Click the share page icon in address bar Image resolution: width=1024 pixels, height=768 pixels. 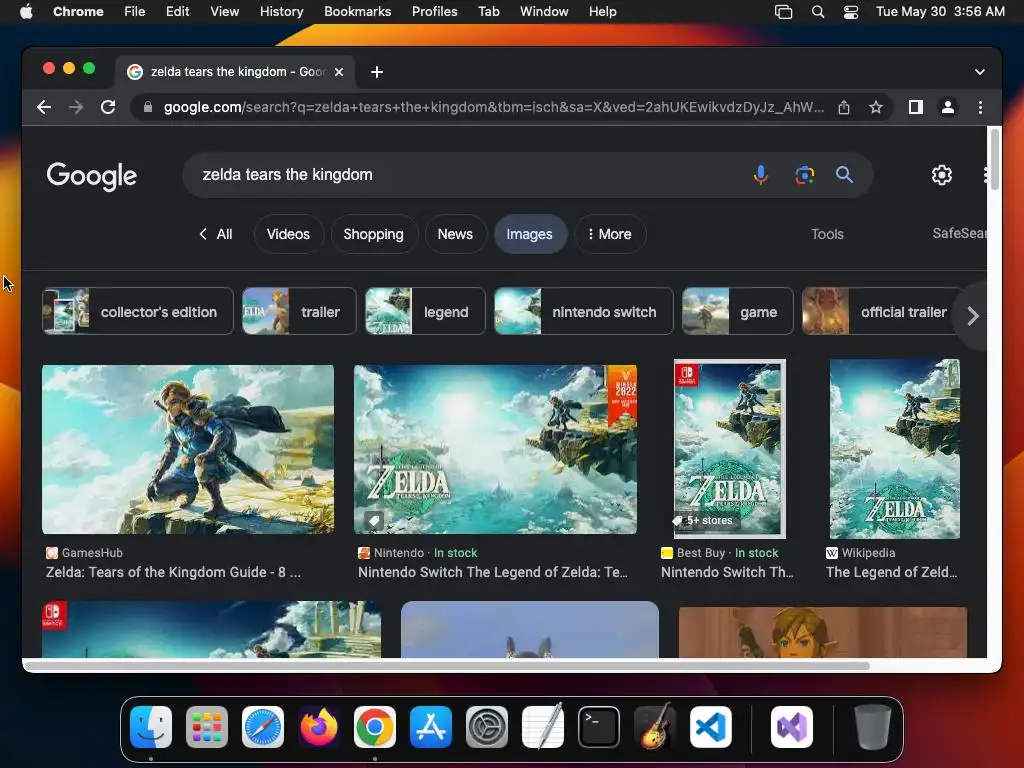click(x=844, y=107)
